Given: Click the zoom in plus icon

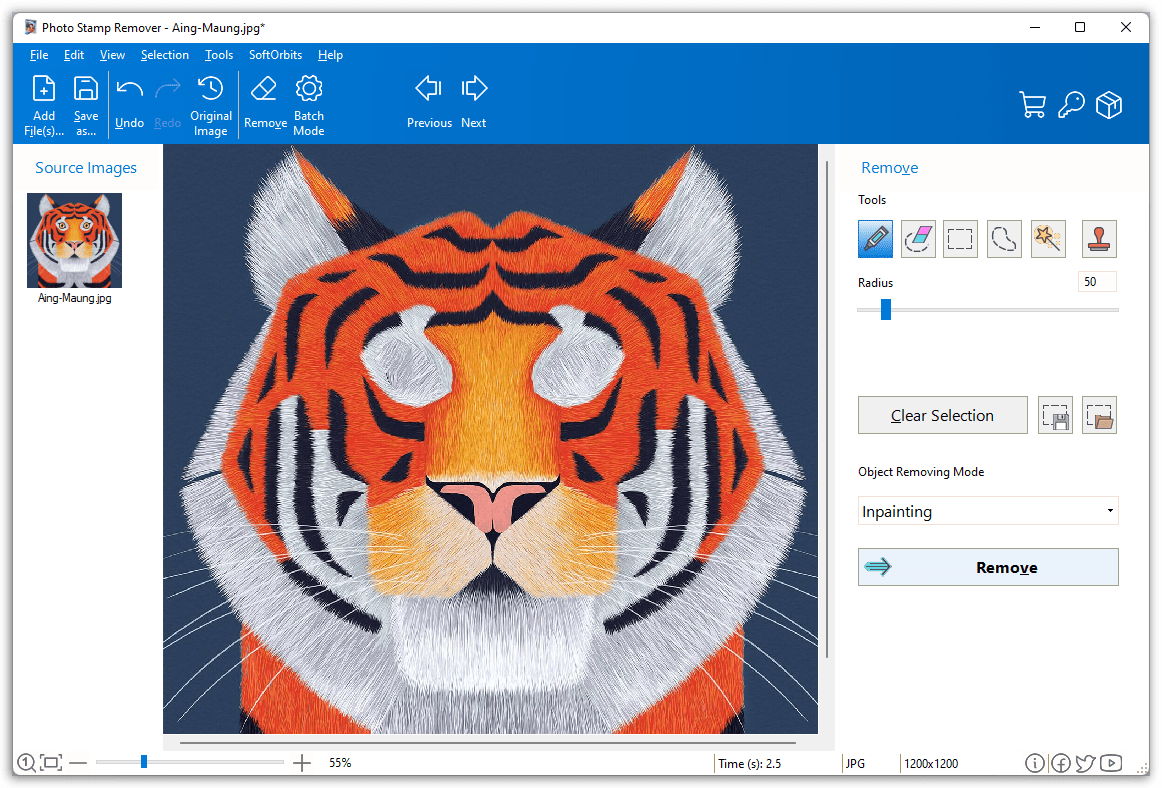Looking at the screenshot, I should coord(302,762).
